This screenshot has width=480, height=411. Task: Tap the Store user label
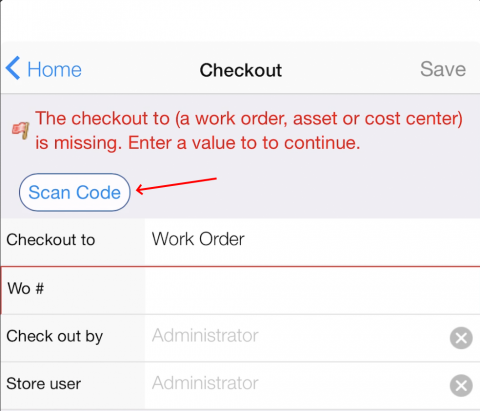pos(44,384)
